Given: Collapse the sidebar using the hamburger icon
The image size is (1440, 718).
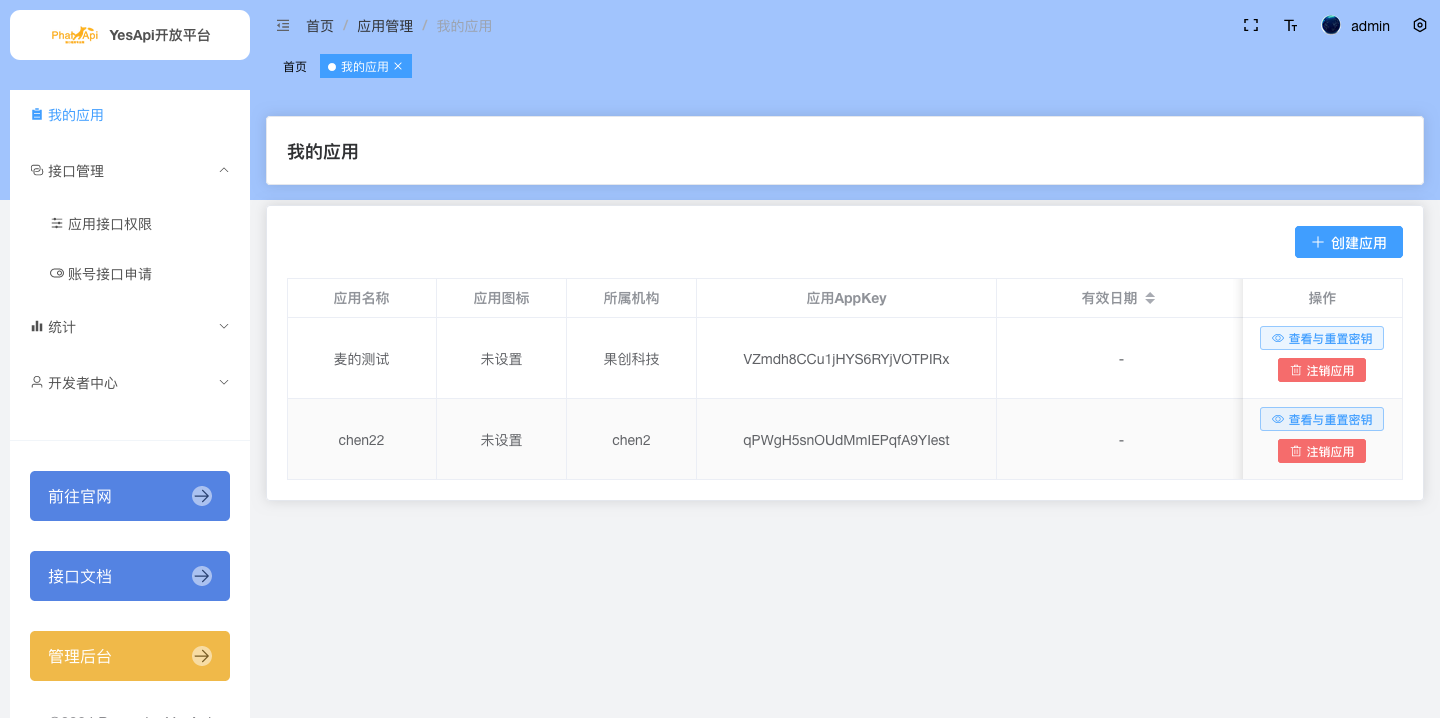Looking at the screenshot, I should tap(282, 25).
